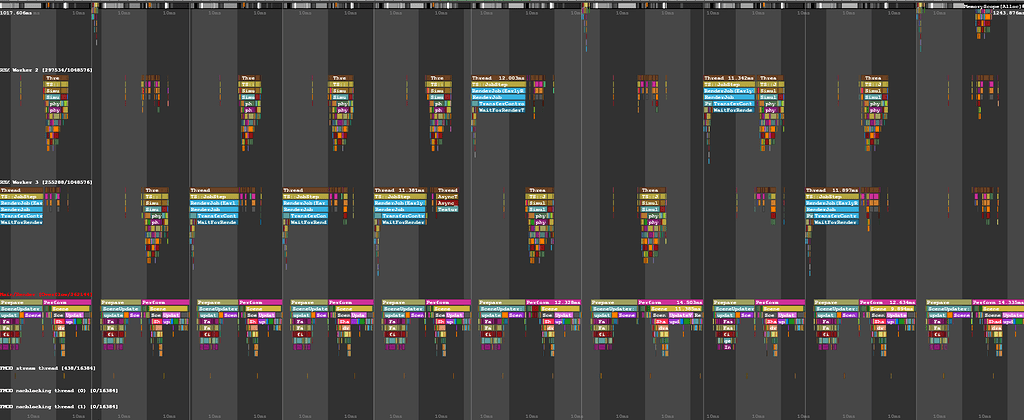Select the dark red Async block in Worker 3
Screen dimensions: 1024x420
point(447,202)
